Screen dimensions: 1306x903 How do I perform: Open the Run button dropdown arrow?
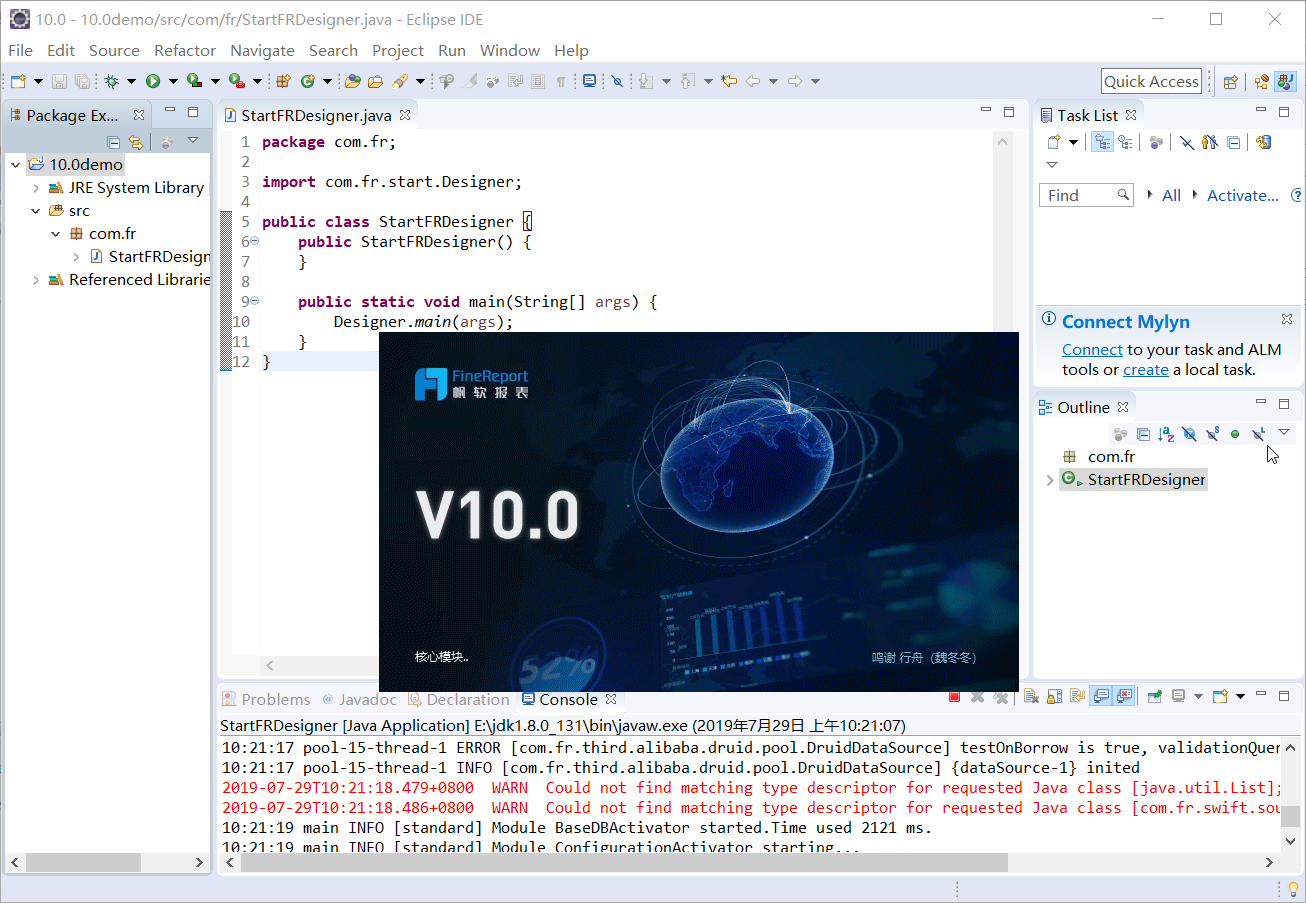(172, 81)
